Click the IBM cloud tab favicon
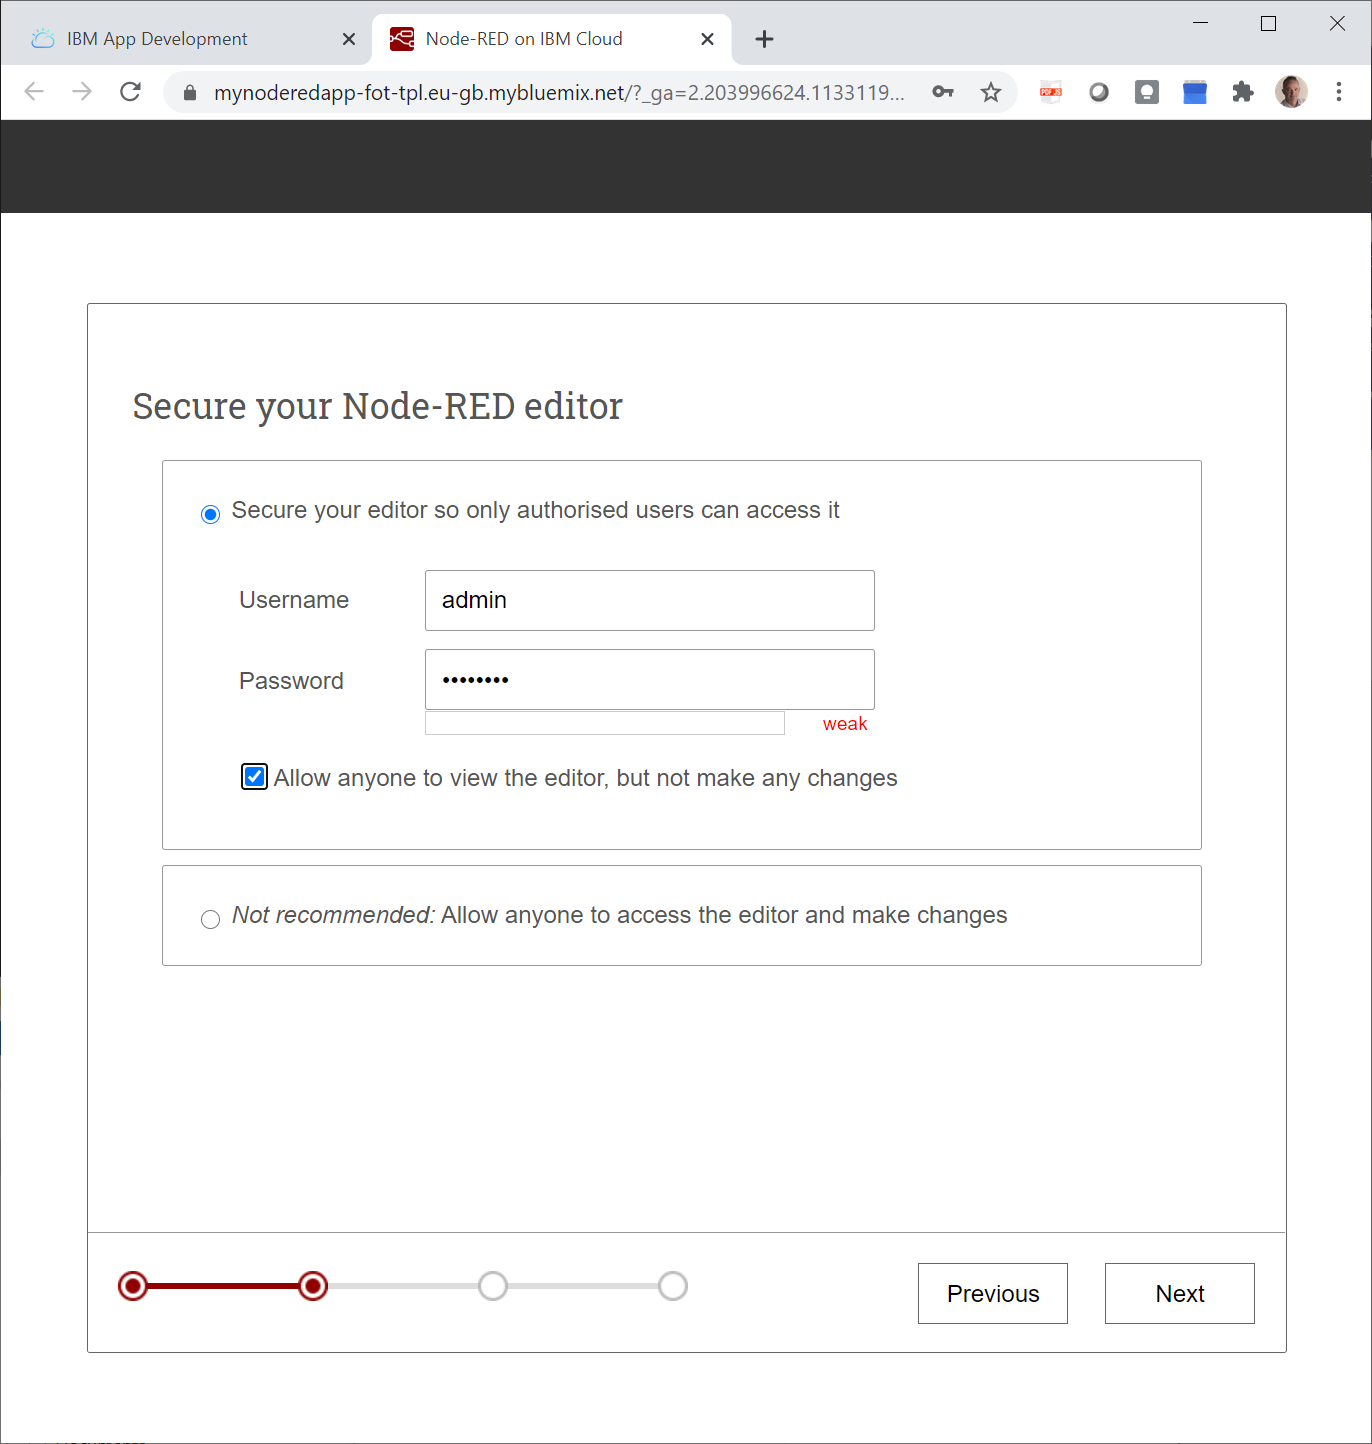Image resolution: width=1372 pixels, height=1444 pixels. [43, 39]
